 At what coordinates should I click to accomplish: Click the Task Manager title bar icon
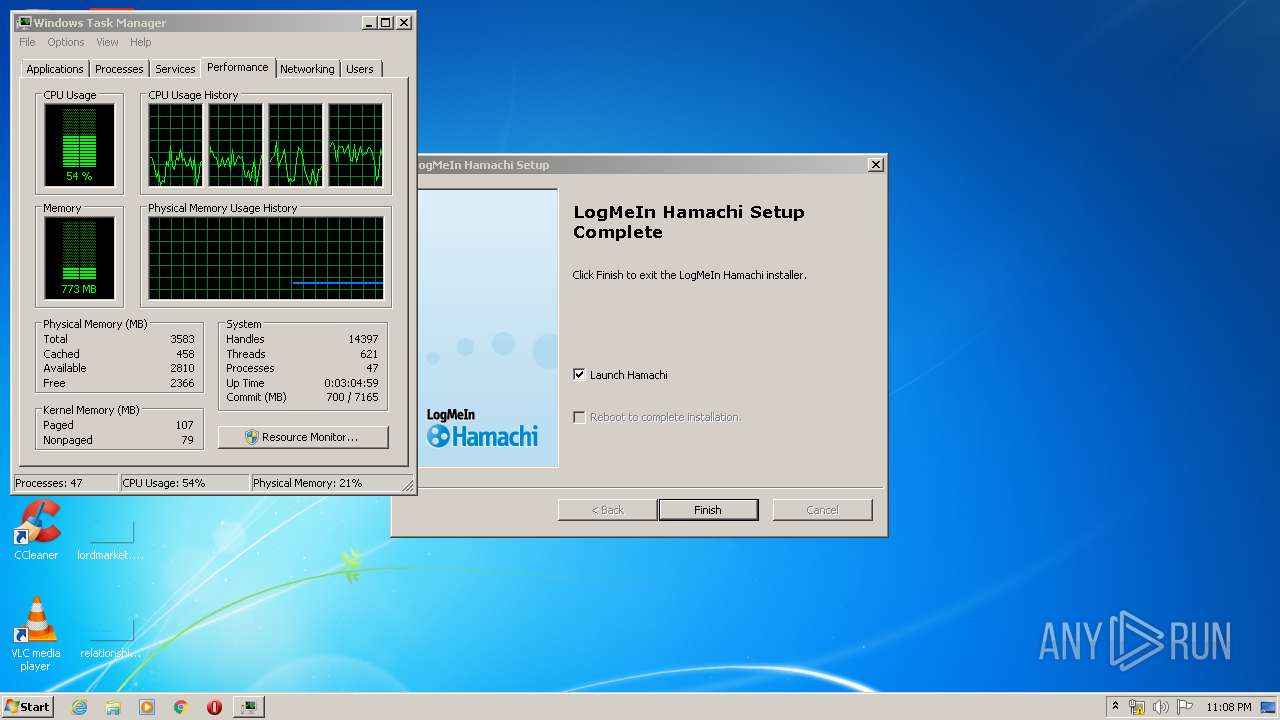tap(24, 22)
